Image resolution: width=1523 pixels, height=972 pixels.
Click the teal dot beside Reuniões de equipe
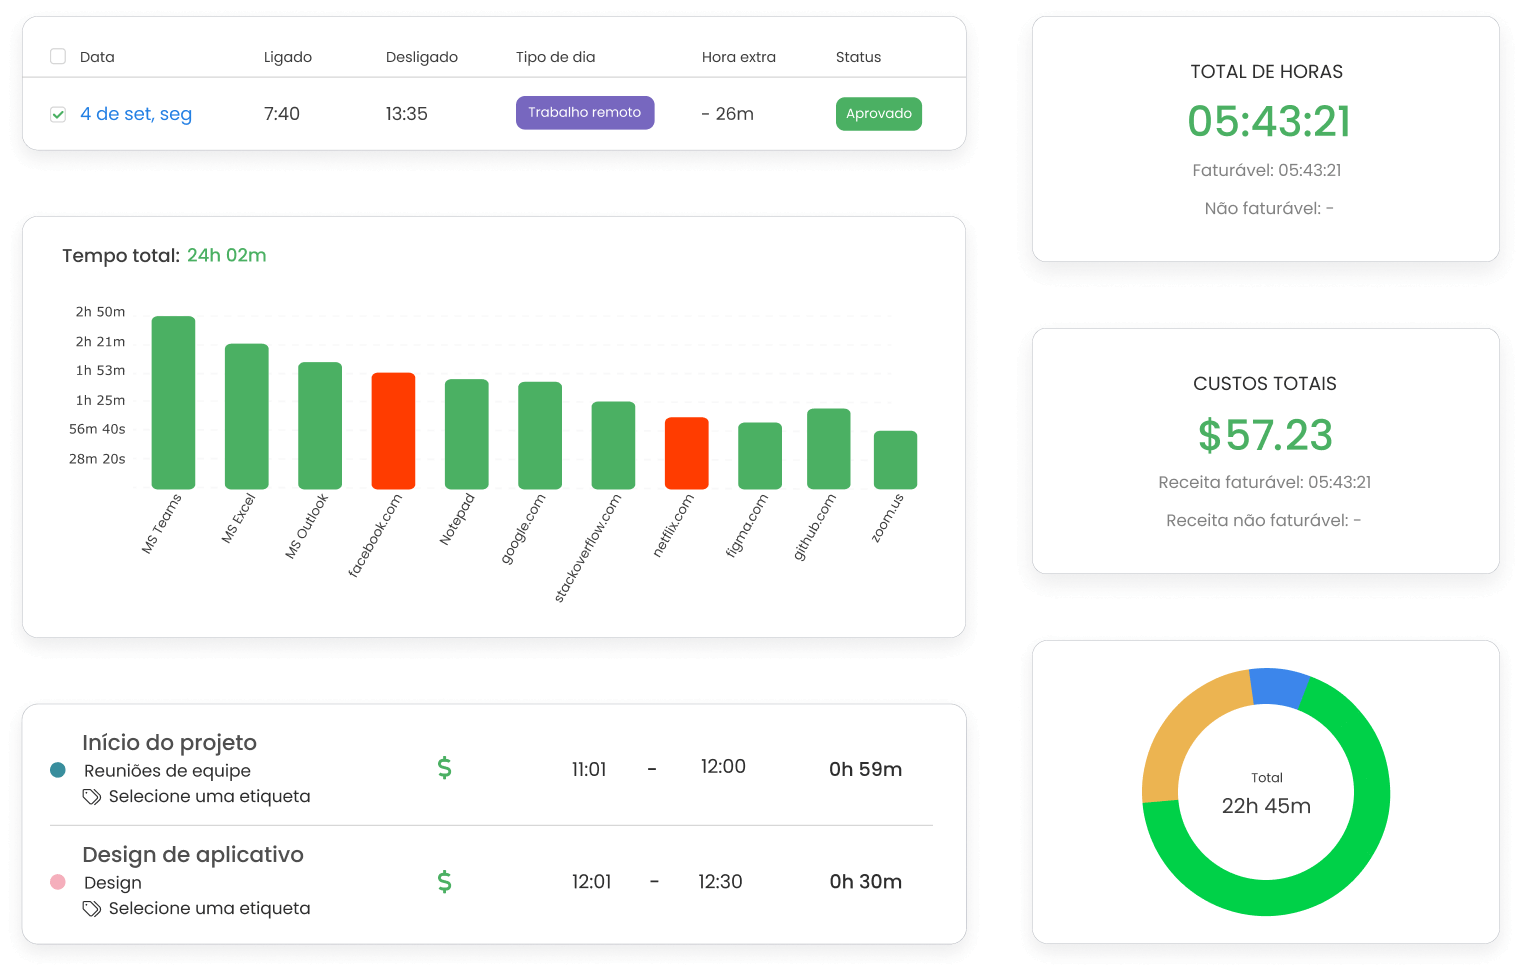point(61,770)
